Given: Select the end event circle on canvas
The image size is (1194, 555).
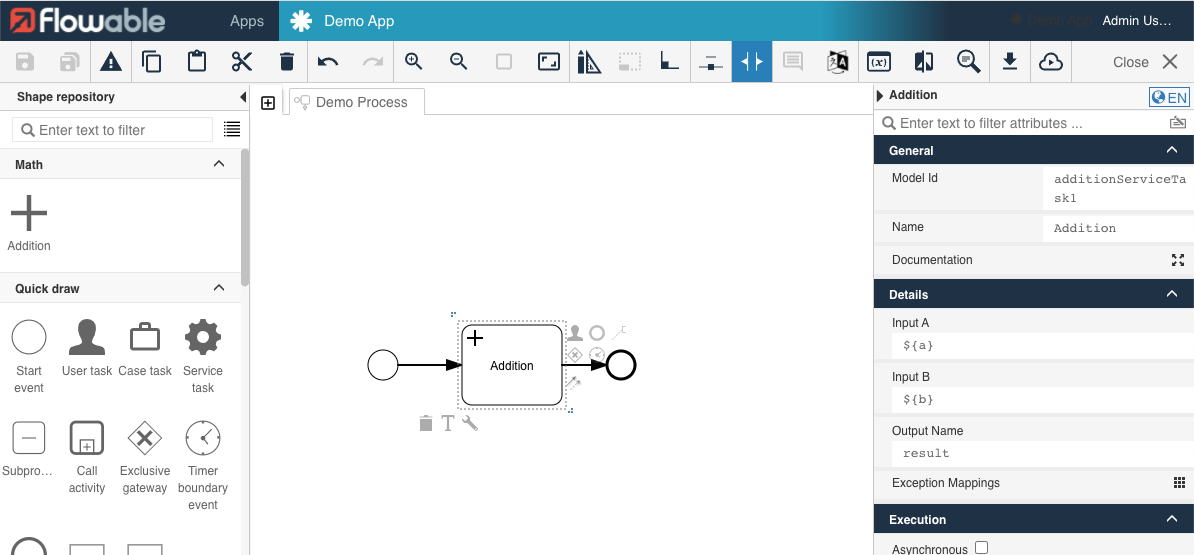Looking at the screenshot, I should point(621,365).
